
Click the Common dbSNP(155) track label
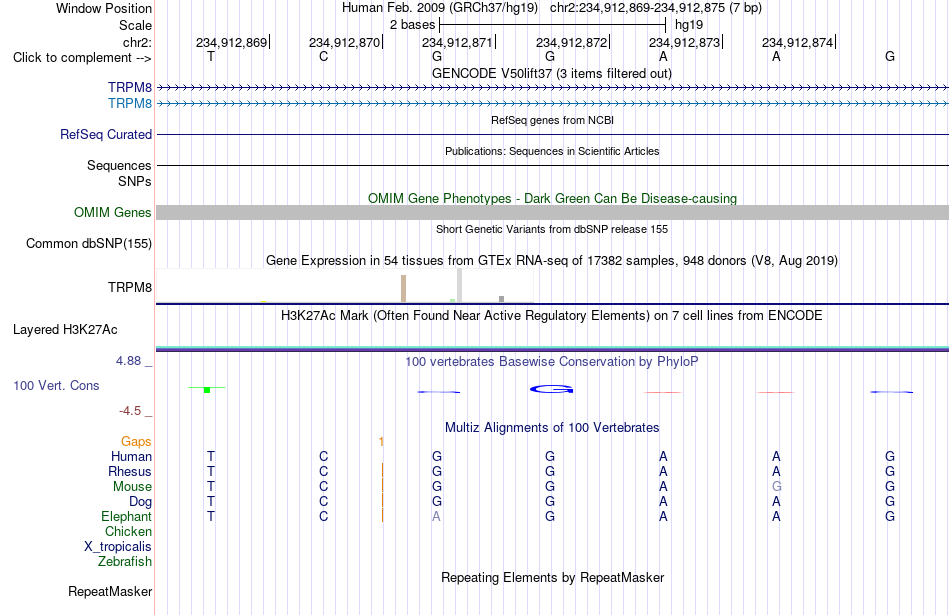click(x=89, y=244)
